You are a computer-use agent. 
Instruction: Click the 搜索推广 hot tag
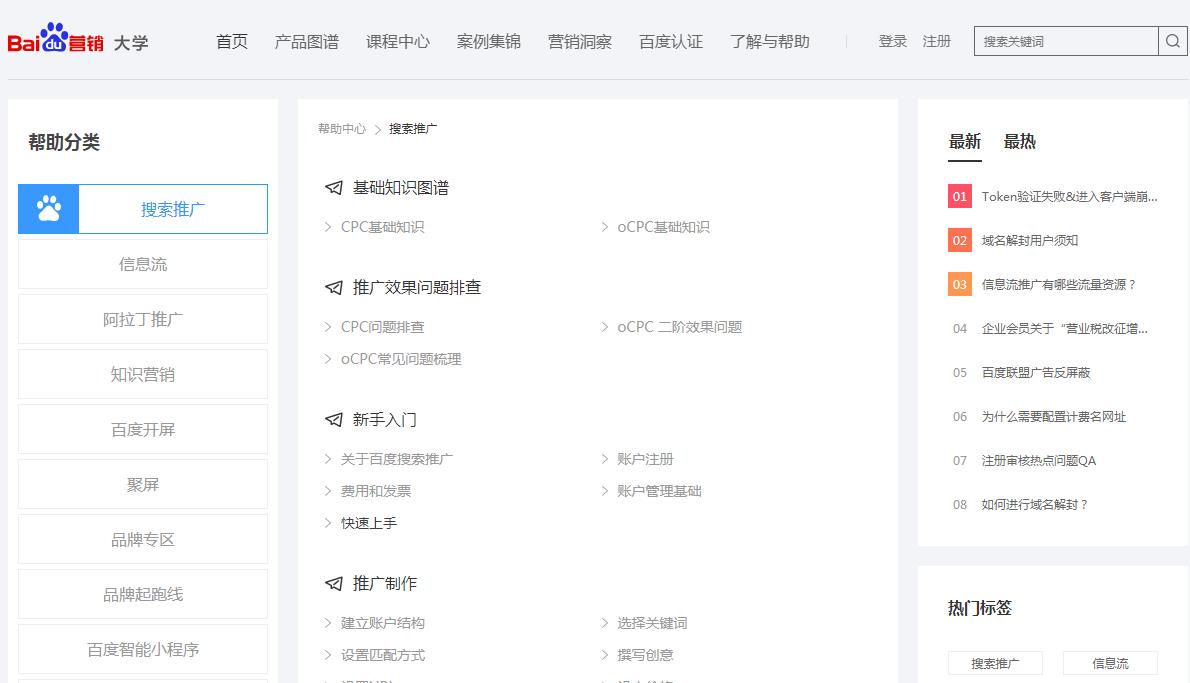pyautogui.click(x=995, y=663)
